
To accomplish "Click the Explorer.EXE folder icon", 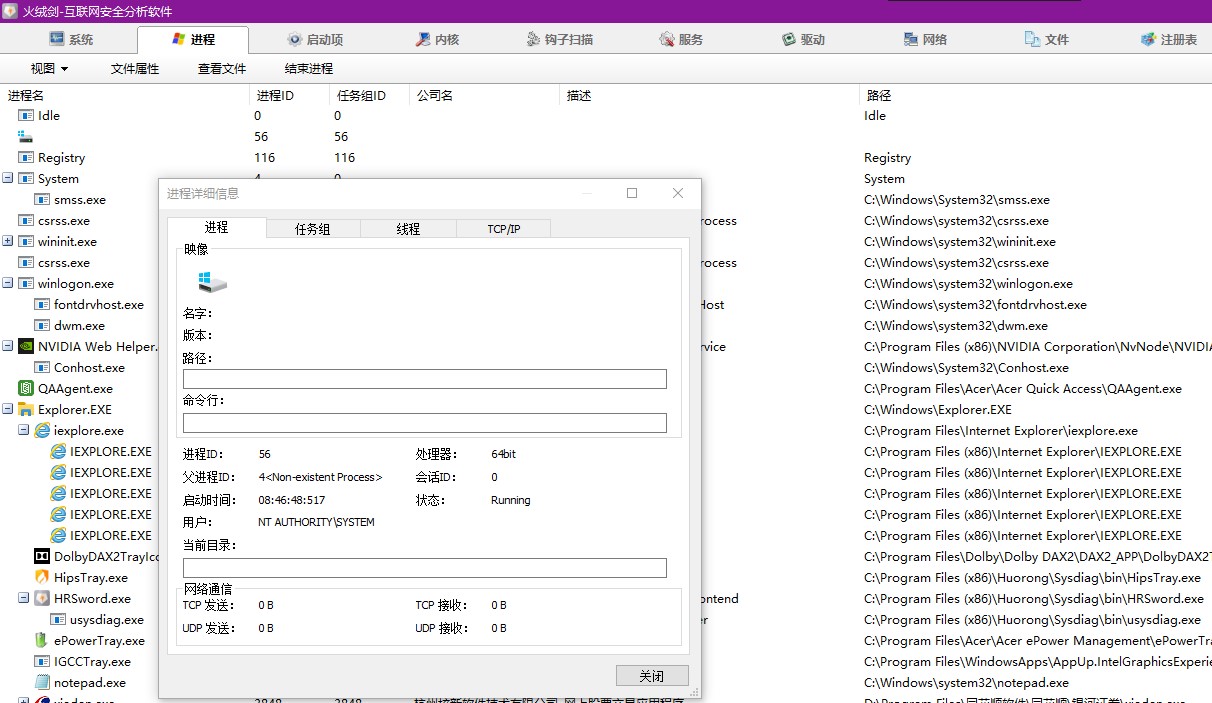I will [26, 409].
